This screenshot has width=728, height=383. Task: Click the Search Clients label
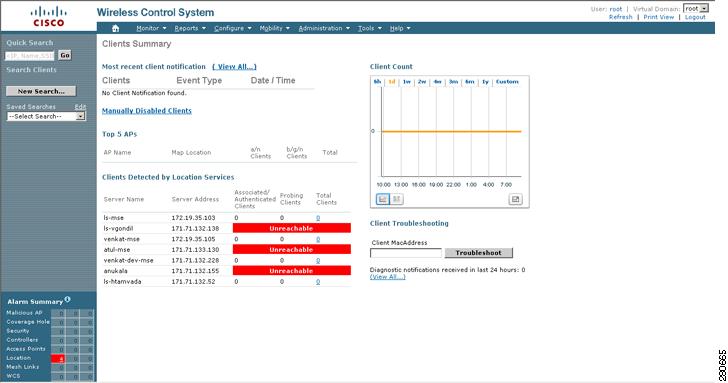coord(32,70)
